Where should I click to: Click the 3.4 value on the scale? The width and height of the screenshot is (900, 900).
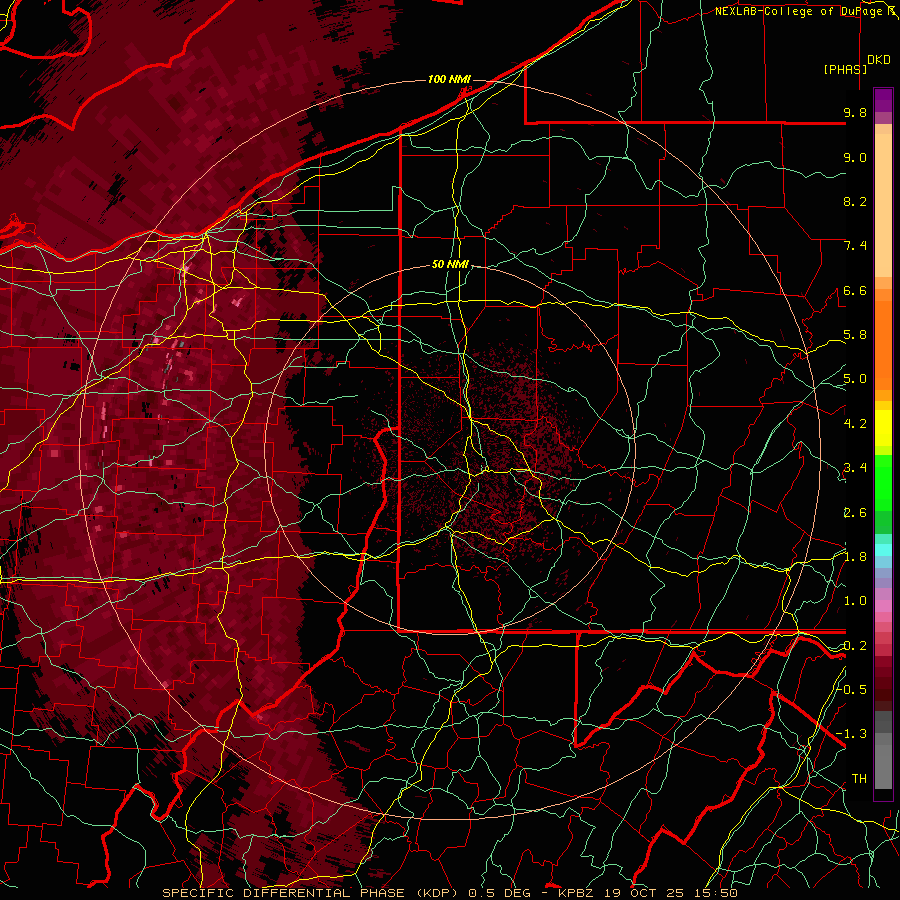click(855, 468)
